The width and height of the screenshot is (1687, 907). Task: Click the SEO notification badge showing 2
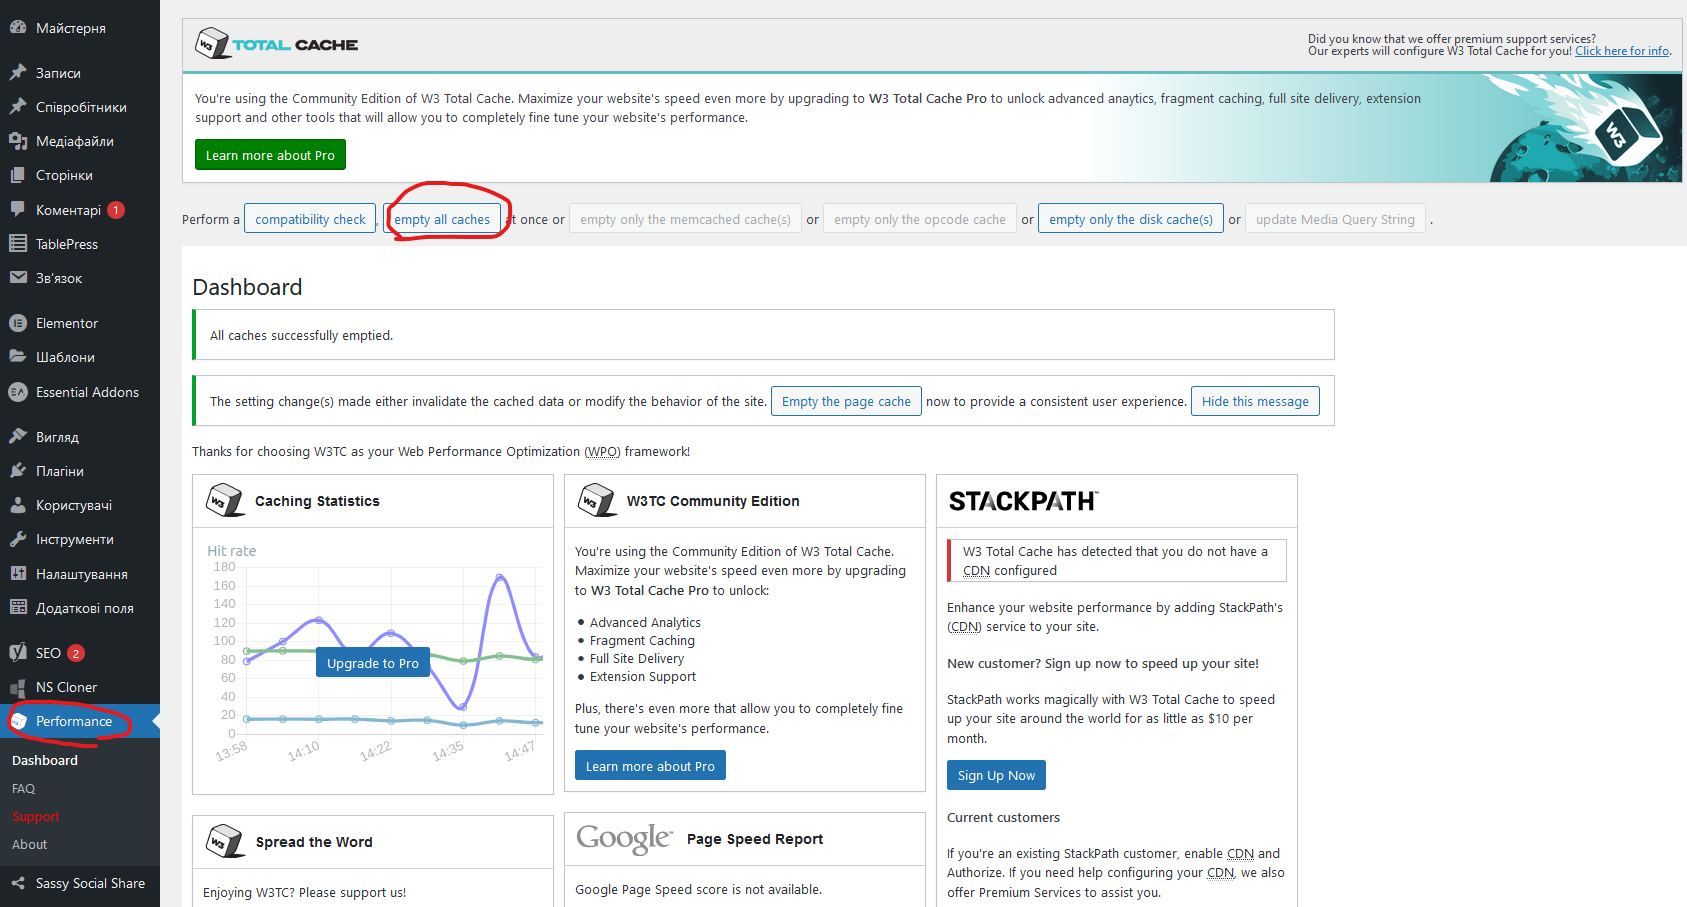coord(76,653)
